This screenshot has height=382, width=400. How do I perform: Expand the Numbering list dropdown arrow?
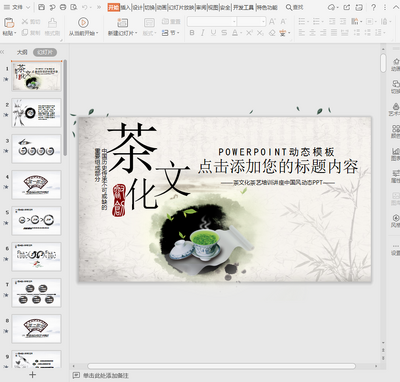coord(322,22)
